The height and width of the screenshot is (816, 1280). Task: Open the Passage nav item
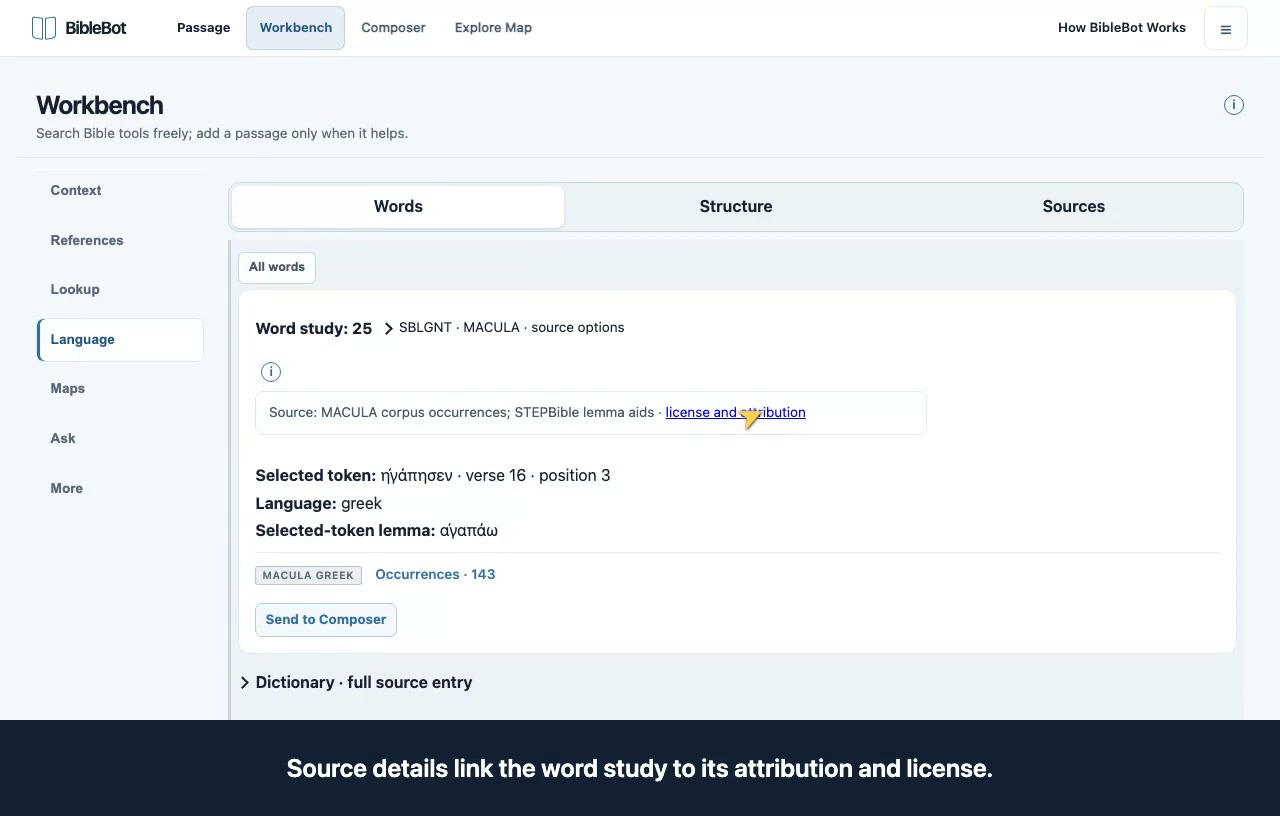[204, 28]
